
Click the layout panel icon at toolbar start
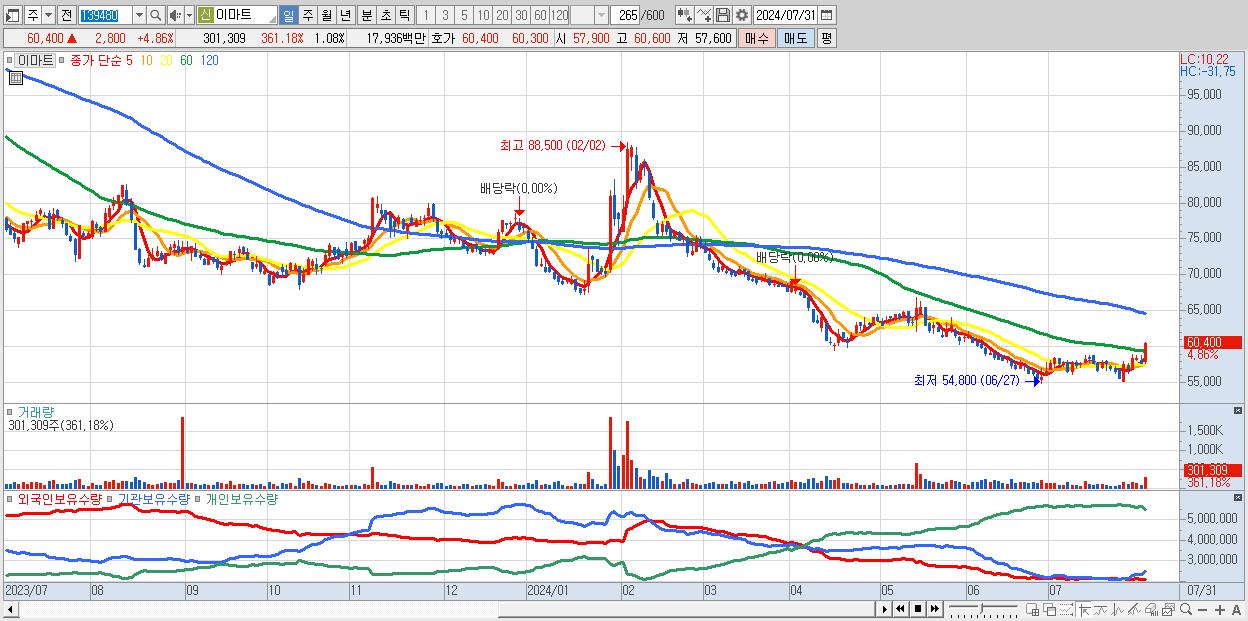(x=13, y=15)
